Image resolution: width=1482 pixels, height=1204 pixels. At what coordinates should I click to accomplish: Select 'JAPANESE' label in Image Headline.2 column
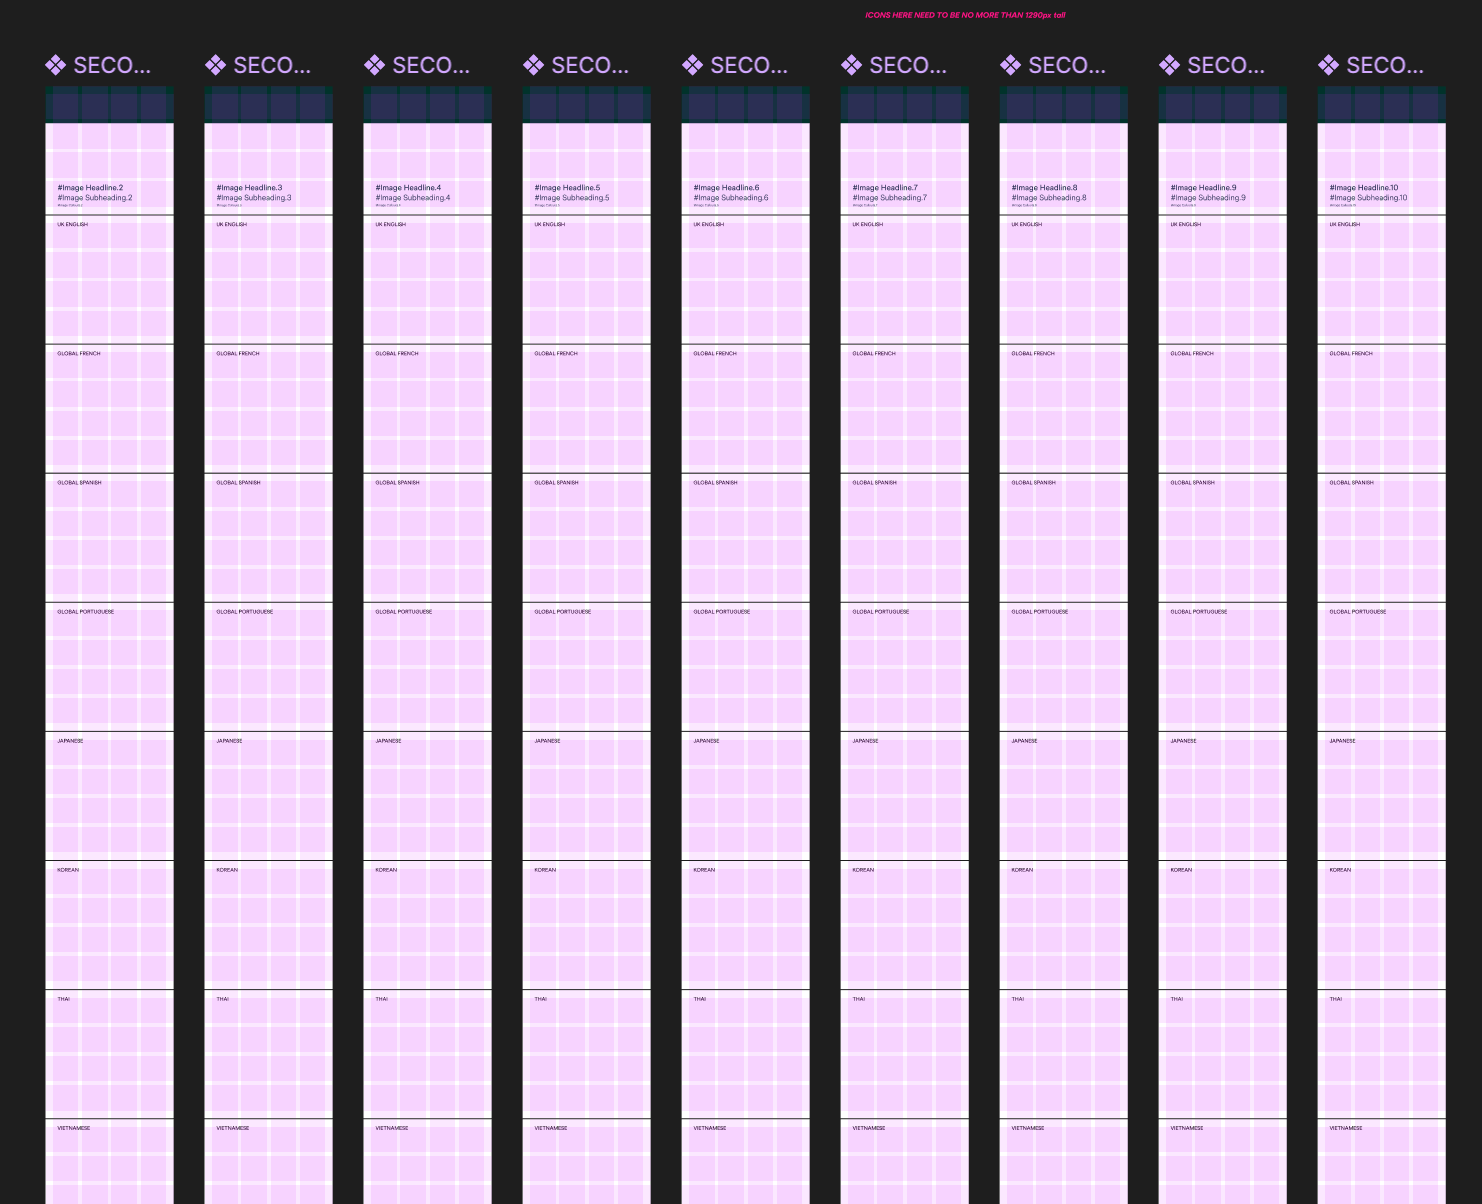click(71, 740)
